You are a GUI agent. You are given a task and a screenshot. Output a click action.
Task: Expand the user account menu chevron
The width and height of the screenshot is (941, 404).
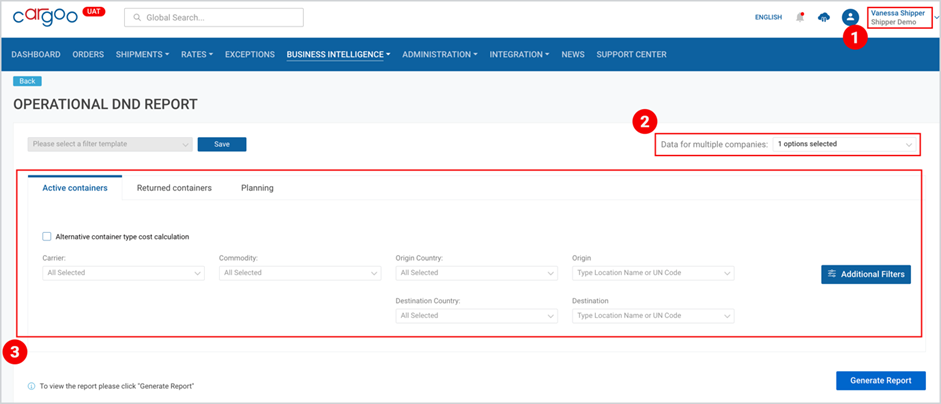pyautogui.click(x=937, y=18)
